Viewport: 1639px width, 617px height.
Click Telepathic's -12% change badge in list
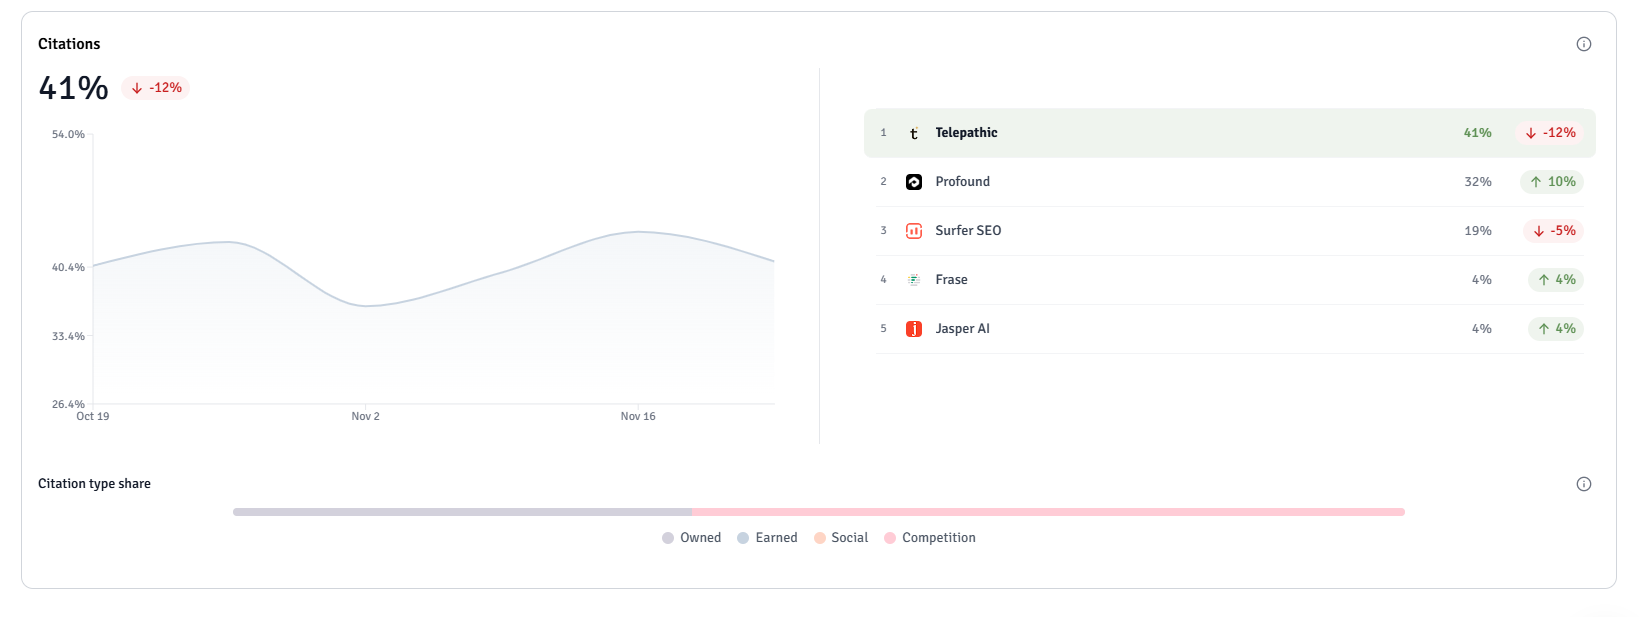[x=1550, y=133]
